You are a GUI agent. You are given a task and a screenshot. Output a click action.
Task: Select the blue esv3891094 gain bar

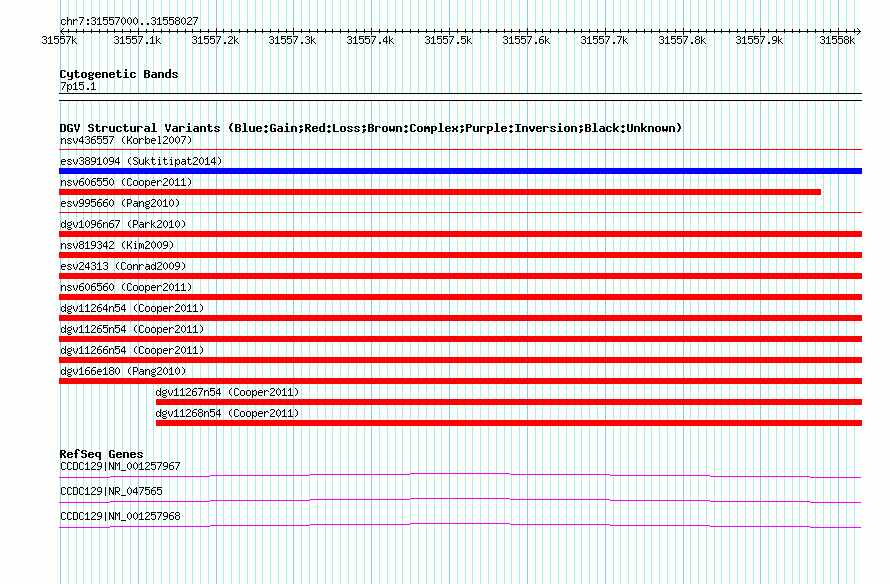(x=460, y=171)
